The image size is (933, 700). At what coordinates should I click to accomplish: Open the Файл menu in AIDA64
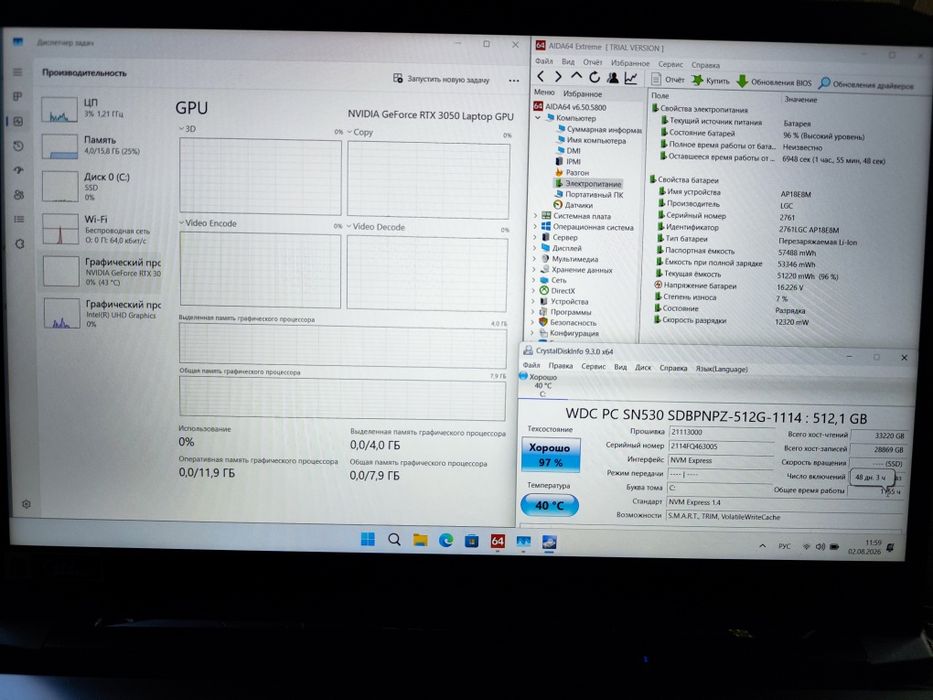[x=544, y=61]
